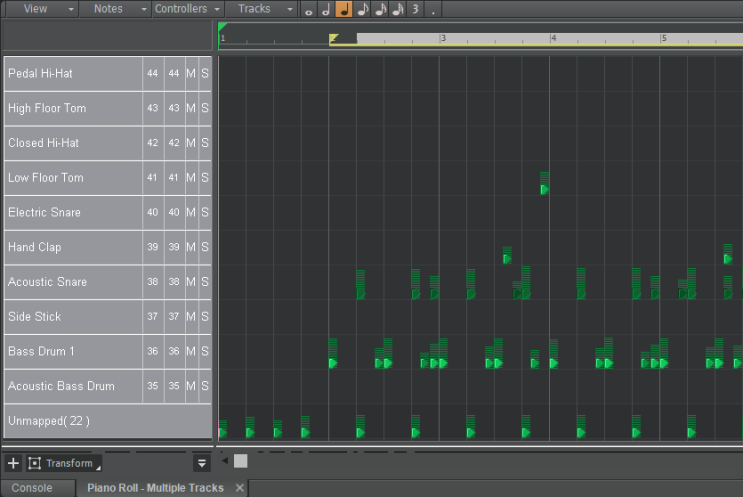Image resolution: width=743 pixels, height=497 pixels.
Task: Select the whole note duration icon
Action: 308,10
